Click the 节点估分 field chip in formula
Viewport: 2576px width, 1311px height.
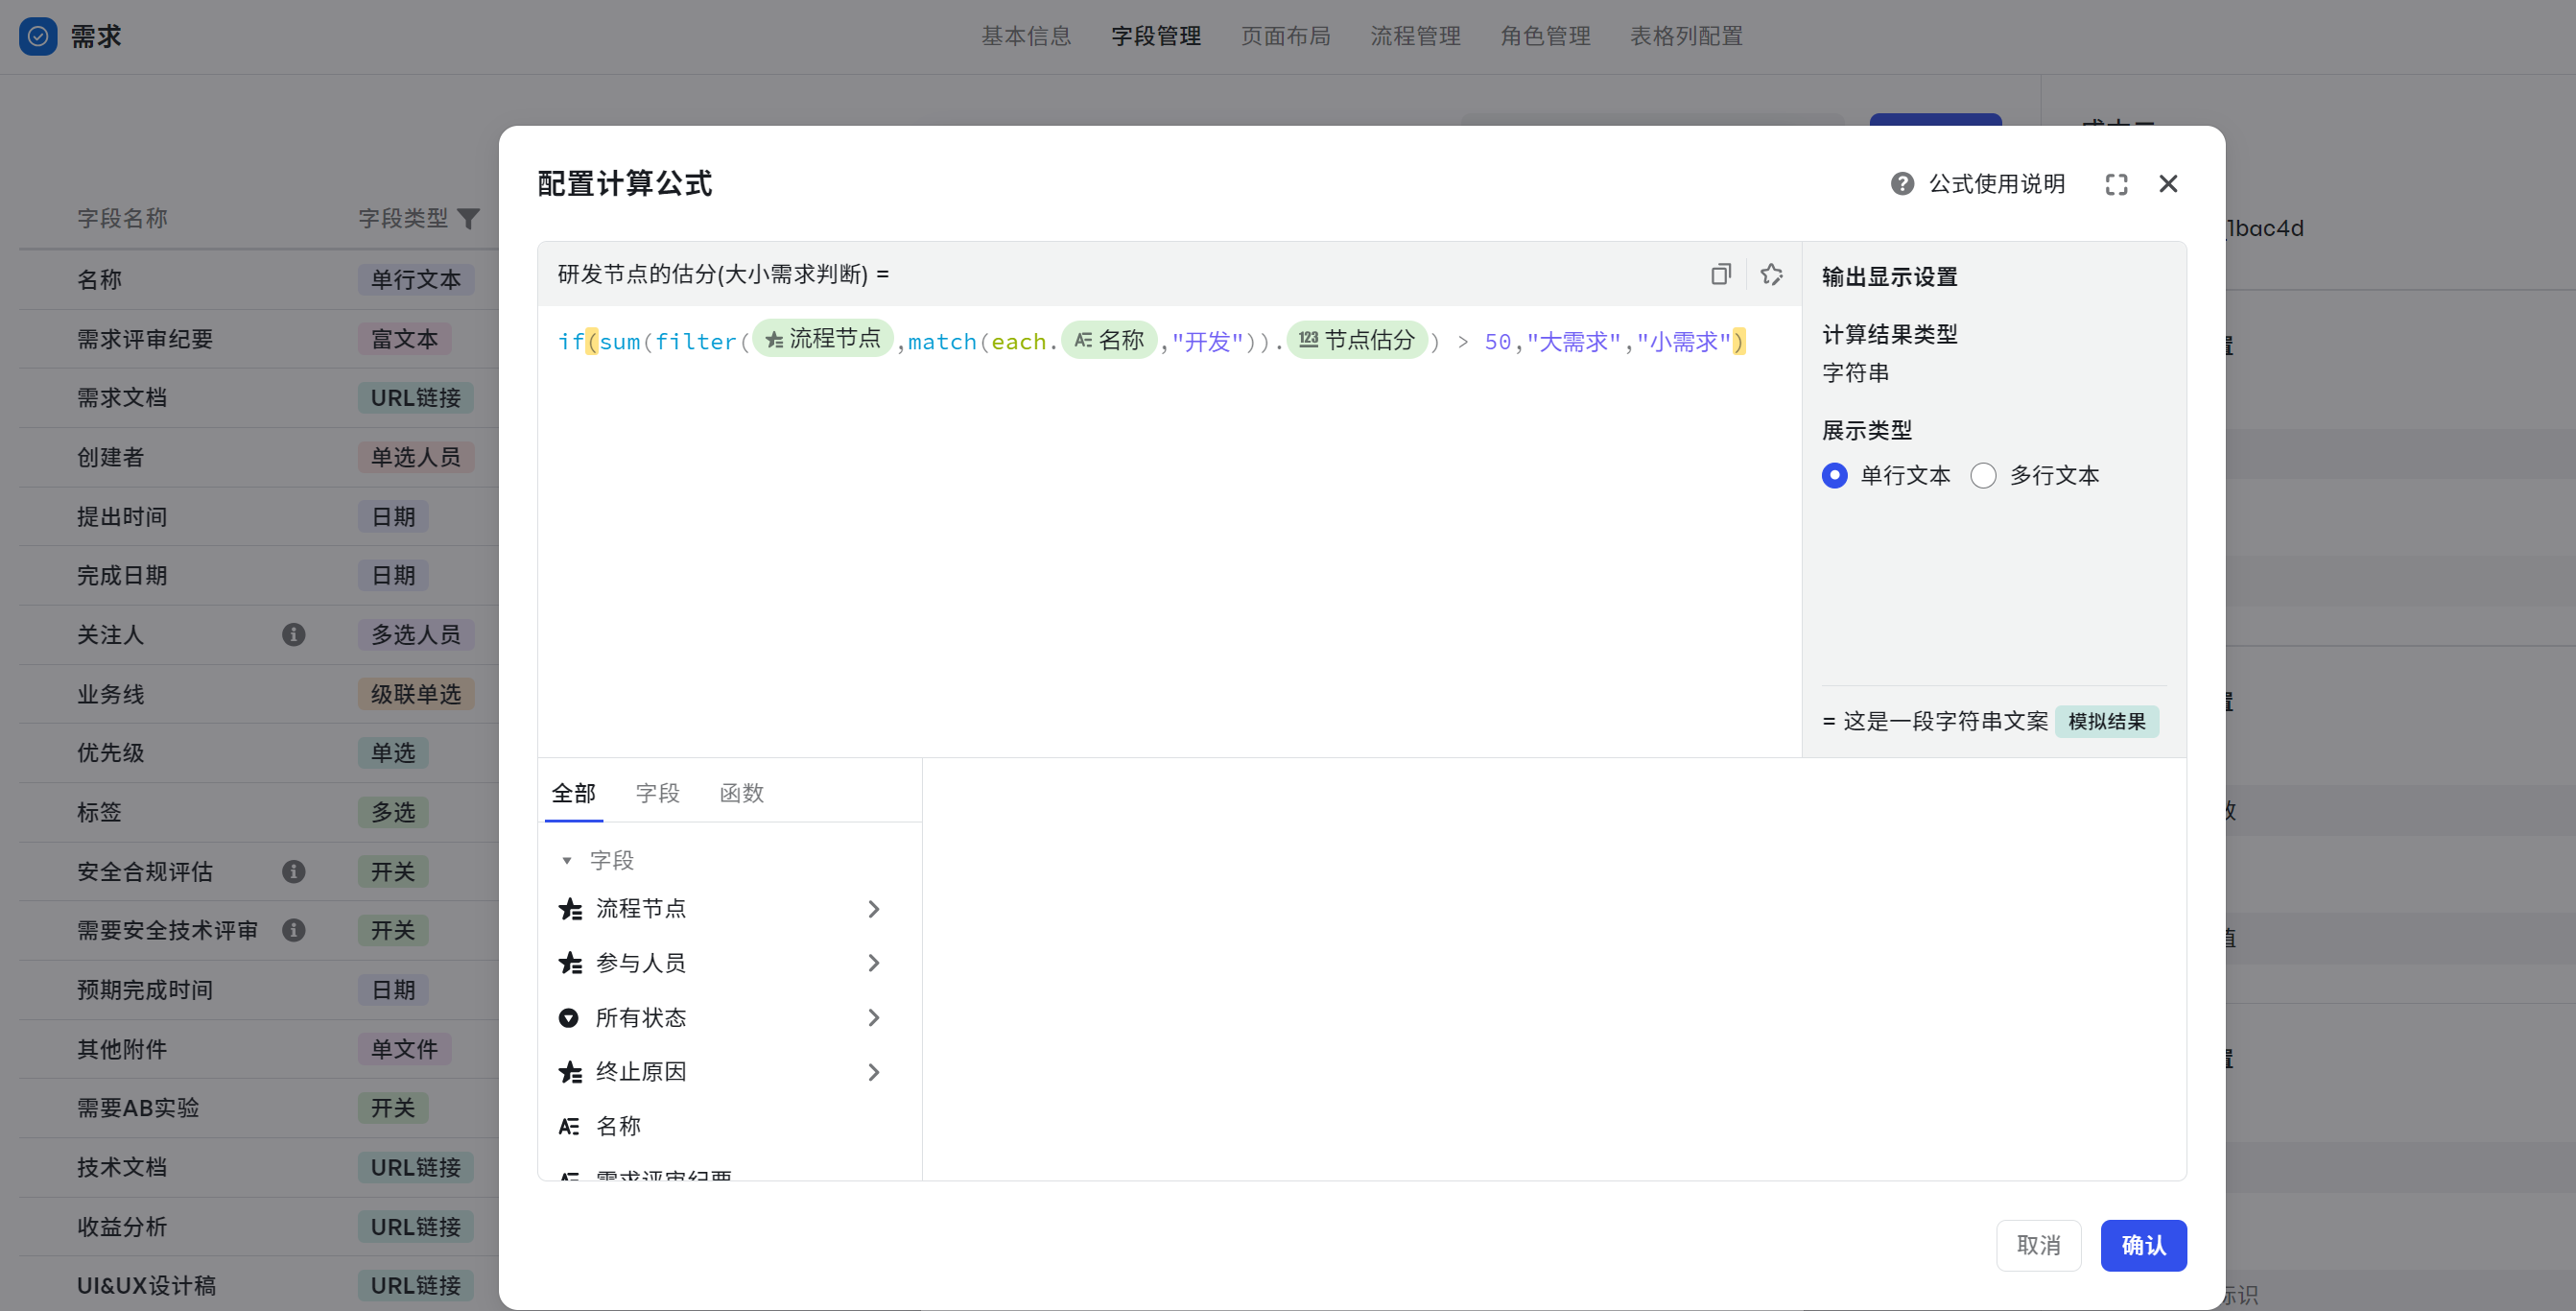pos(1356,340)
